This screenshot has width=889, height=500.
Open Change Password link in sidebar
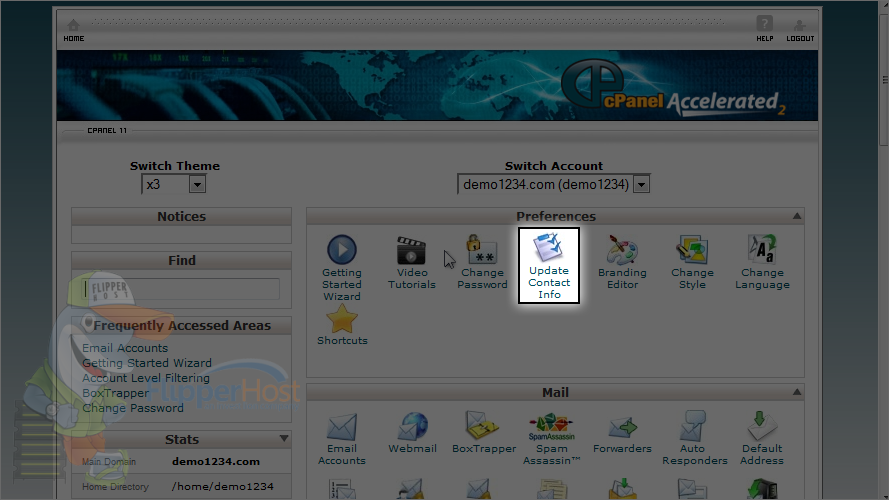133,408
